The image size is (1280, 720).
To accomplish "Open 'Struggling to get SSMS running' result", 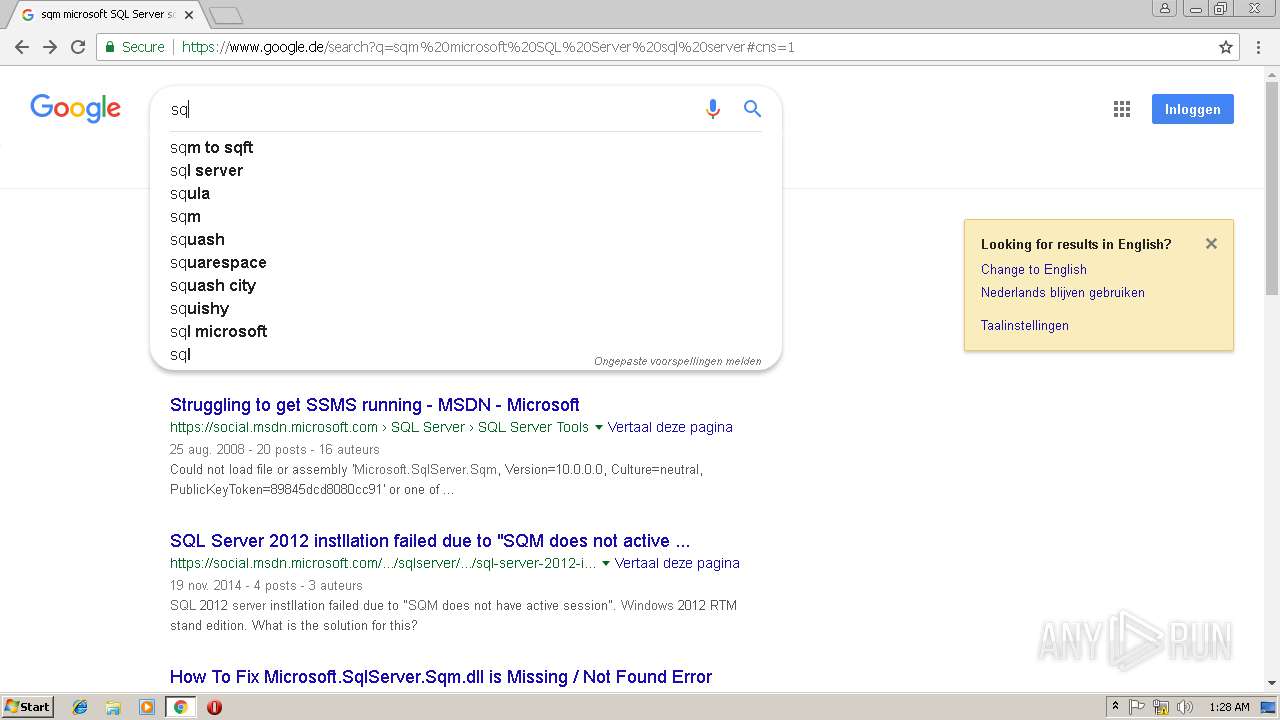I will (374, 405).
